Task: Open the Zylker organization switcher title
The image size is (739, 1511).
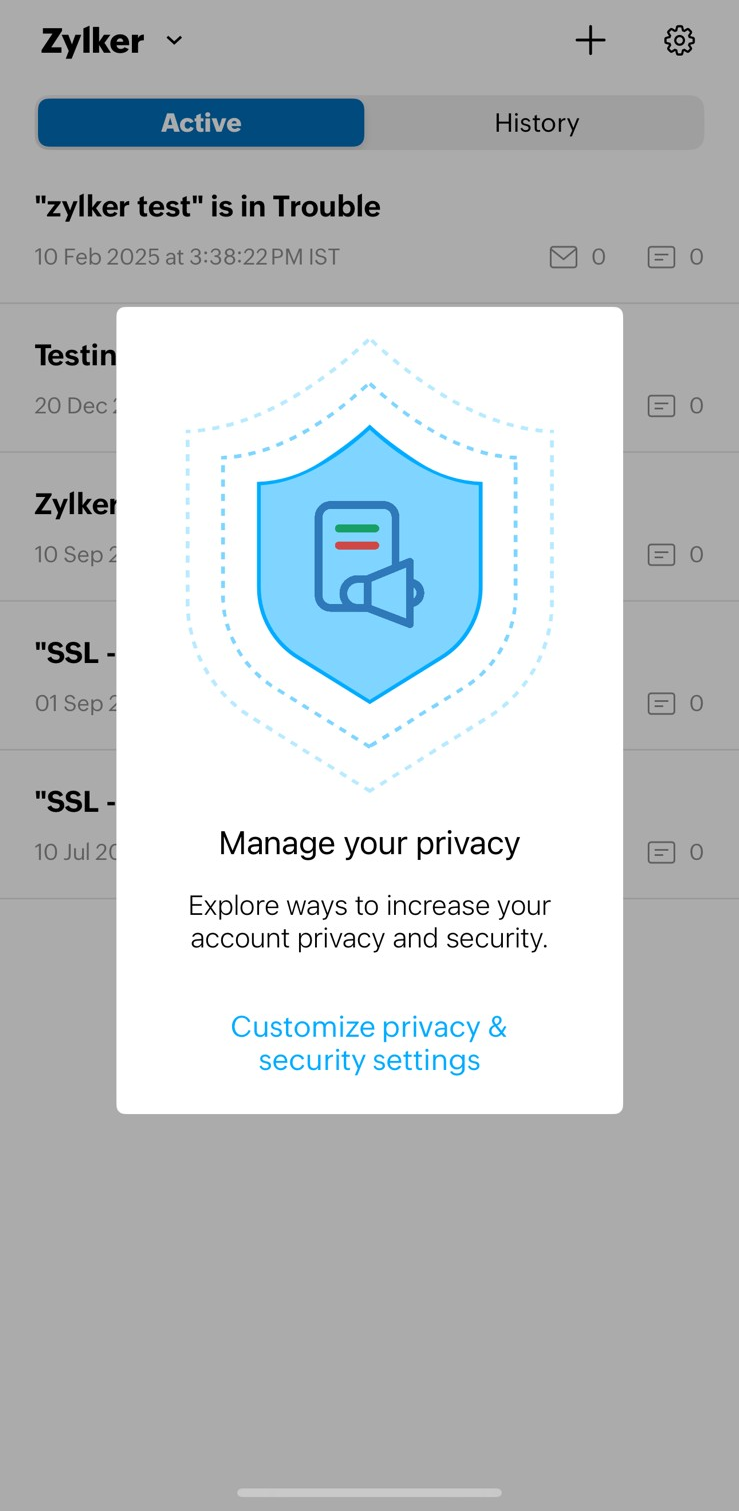Action: (x=93, y=41)
